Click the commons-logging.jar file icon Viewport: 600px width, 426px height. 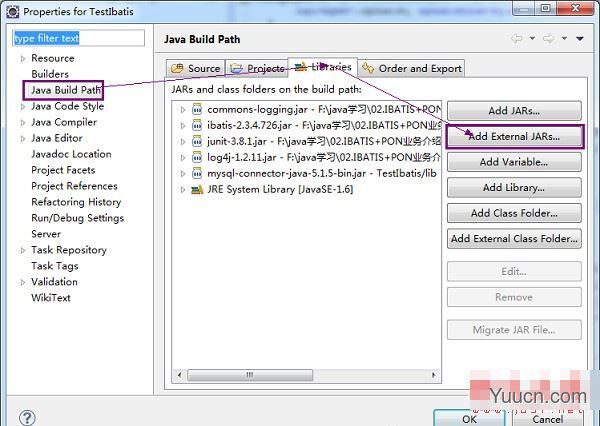pyautogui.click(x=197, y=109)
